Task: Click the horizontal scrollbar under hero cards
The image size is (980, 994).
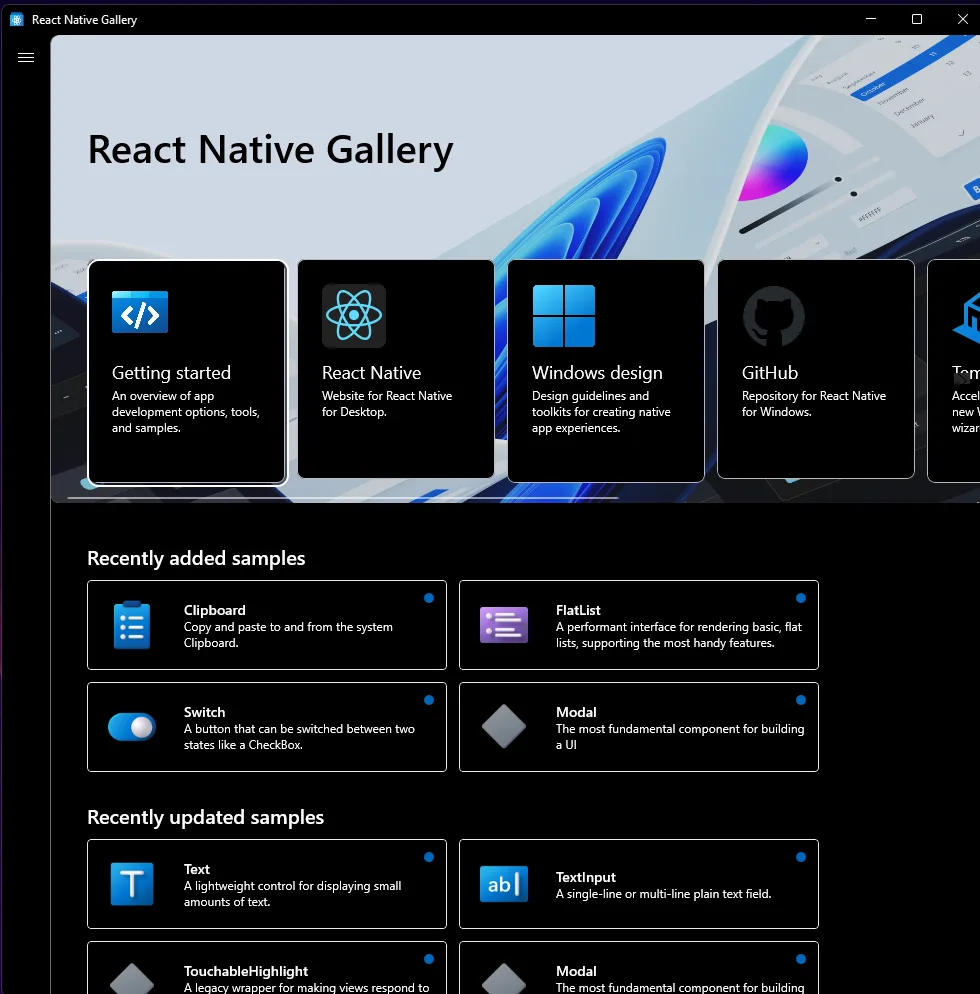Action: coord(342,497)
